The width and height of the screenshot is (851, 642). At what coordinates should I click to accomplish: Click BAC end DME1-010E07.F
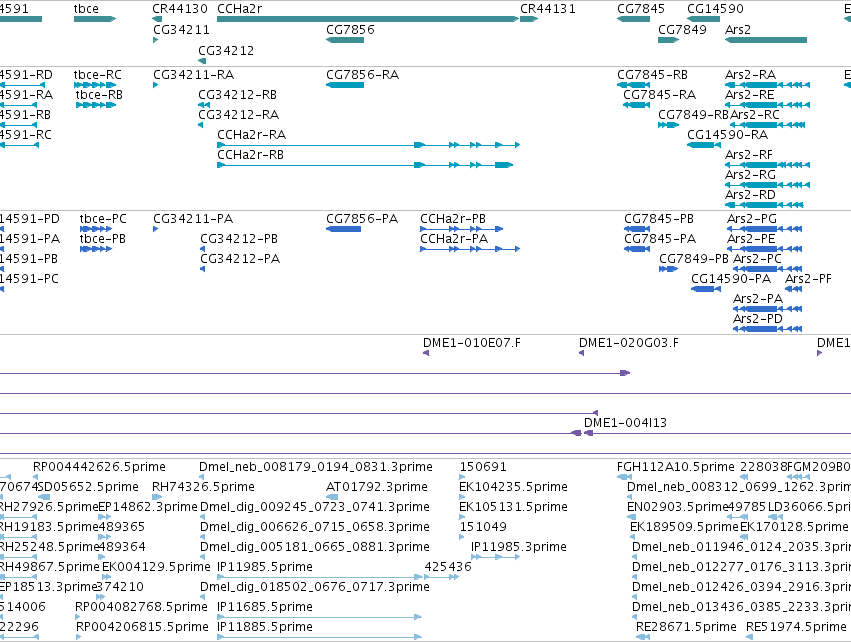tap(471, 343)
